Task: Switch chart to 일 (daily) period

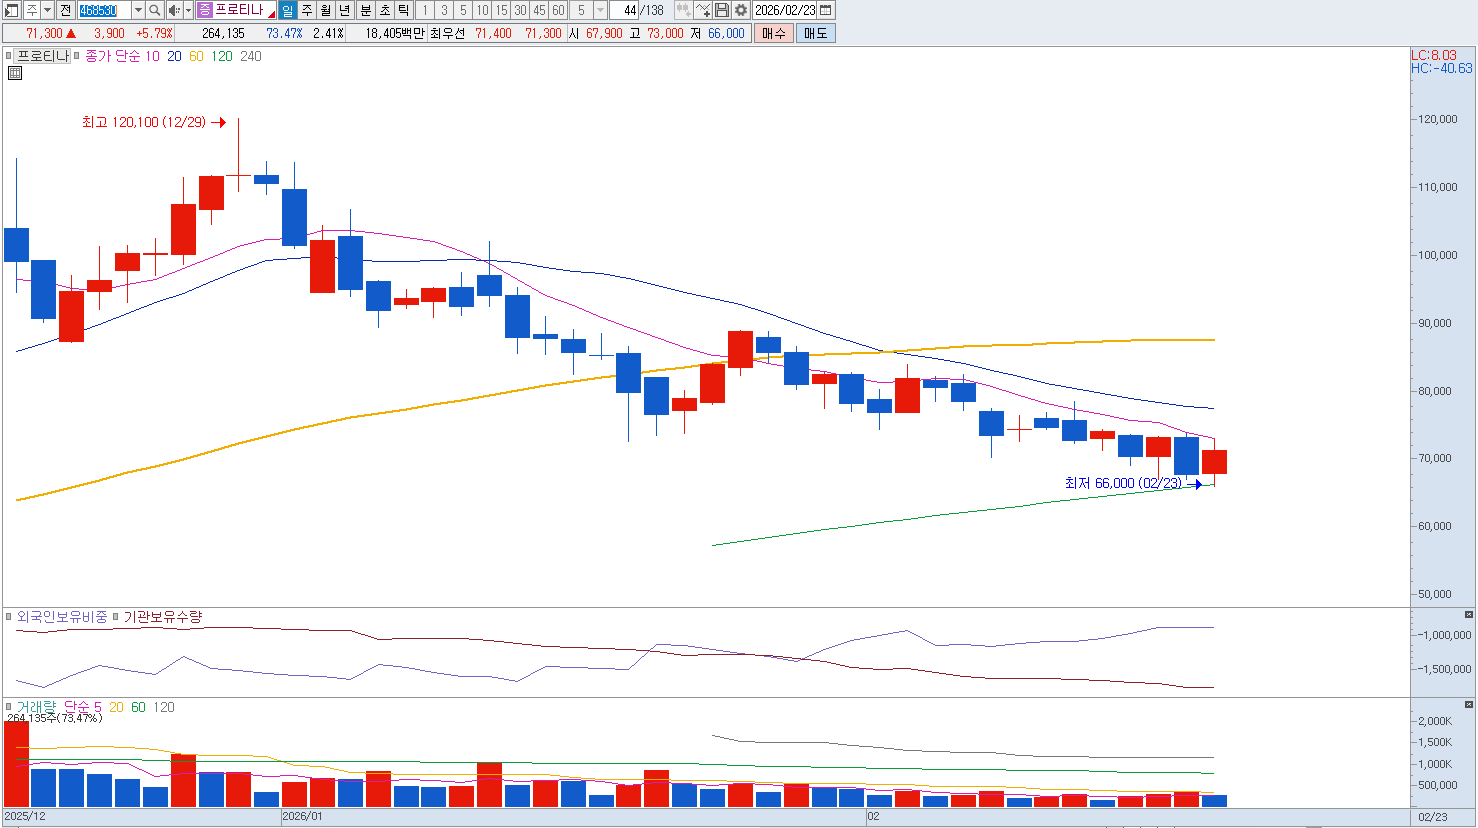Action: click(x=288, y=10)
